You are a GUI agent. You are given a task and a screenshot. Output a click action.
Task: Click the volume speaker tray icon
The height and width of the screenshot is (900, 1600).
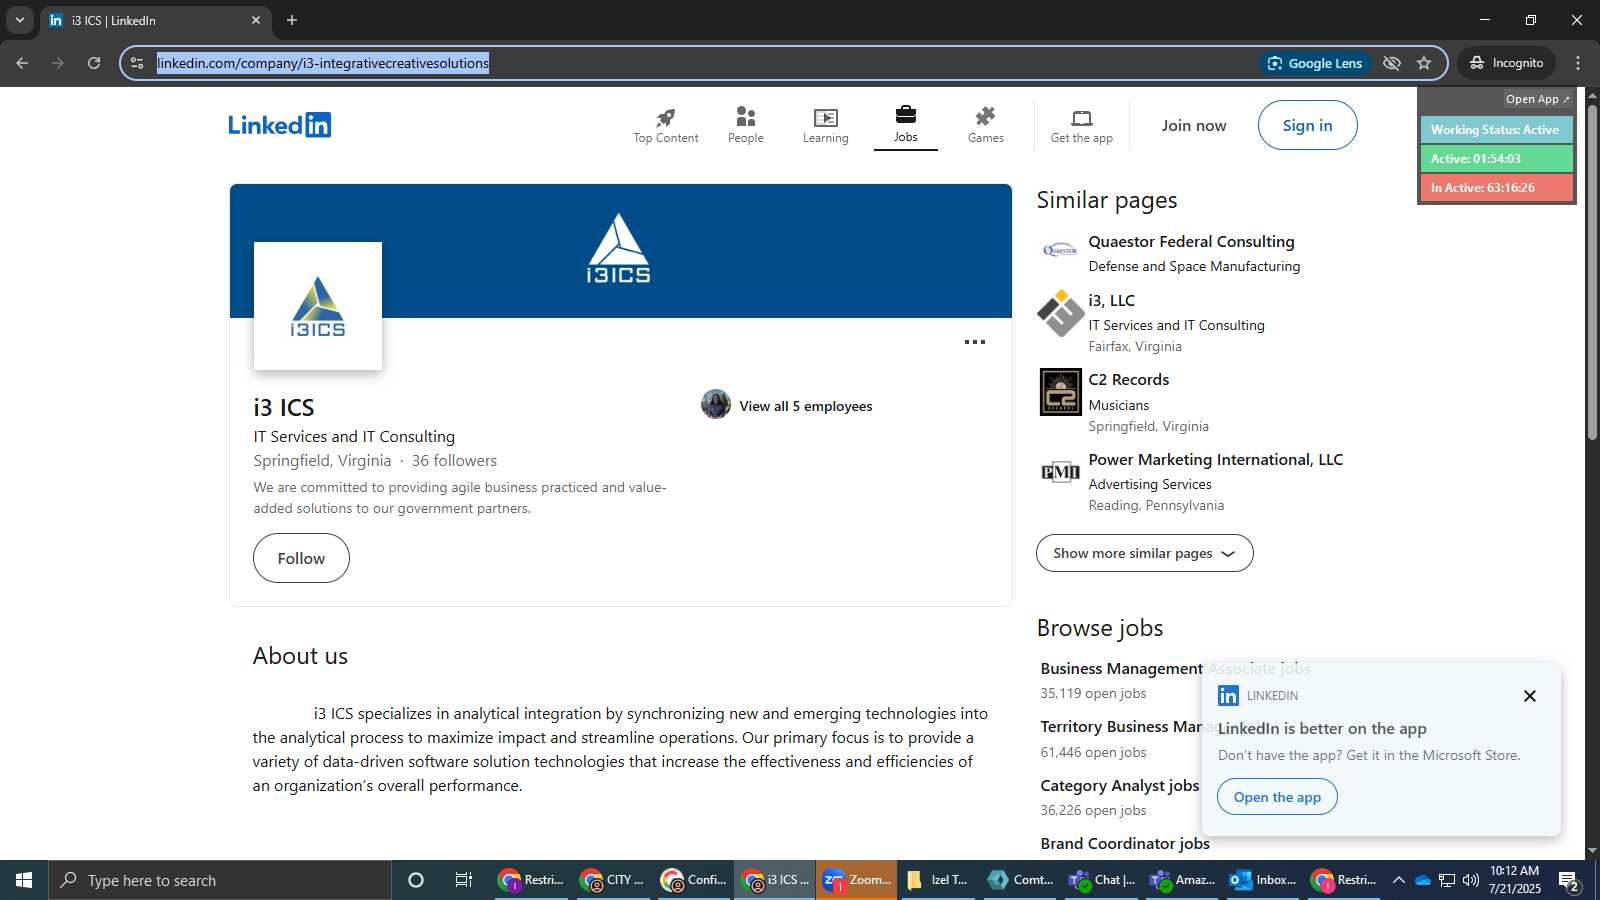(1470, 880)
